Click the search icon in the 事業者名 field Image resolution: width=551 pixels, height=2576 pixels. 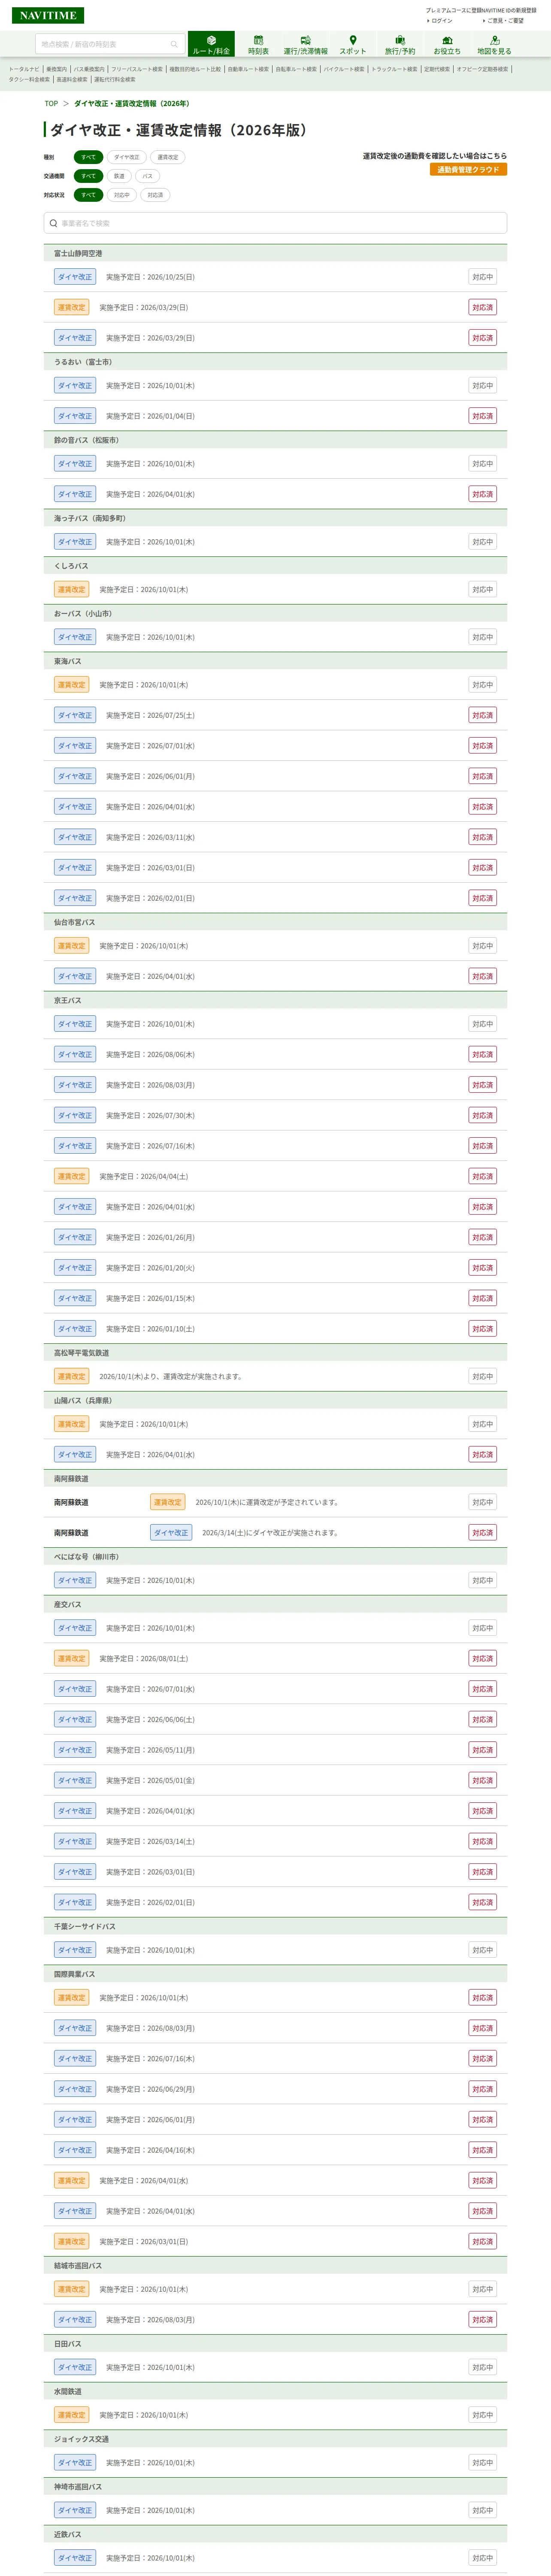click(53, 223)
